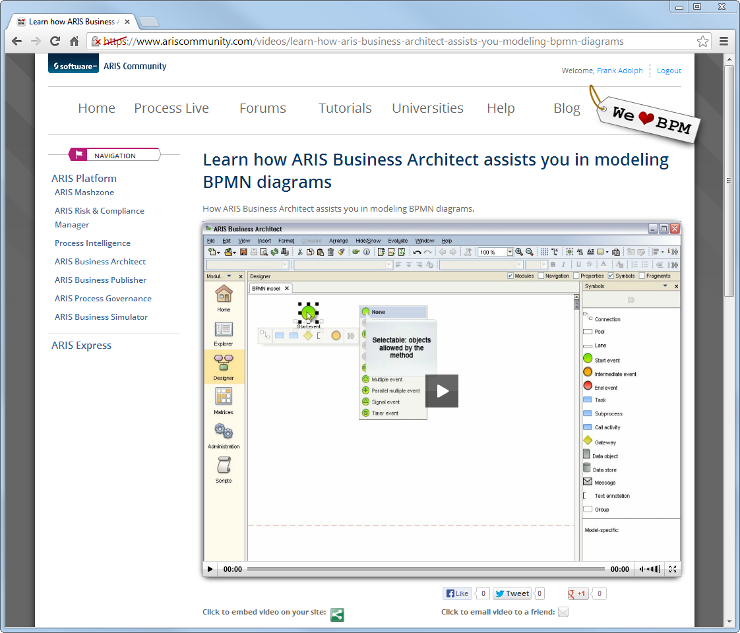
Task: Click the scrollbar down arrow
Action: [x=729, y=621]
